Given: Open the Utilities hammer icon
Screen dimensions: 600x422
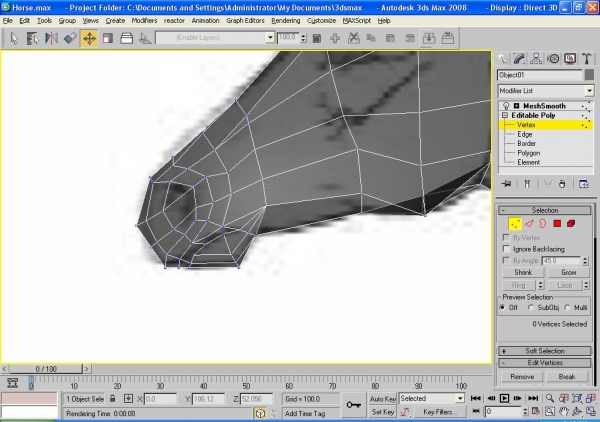Looking at the screenshot, I should [x=586, y=59].
